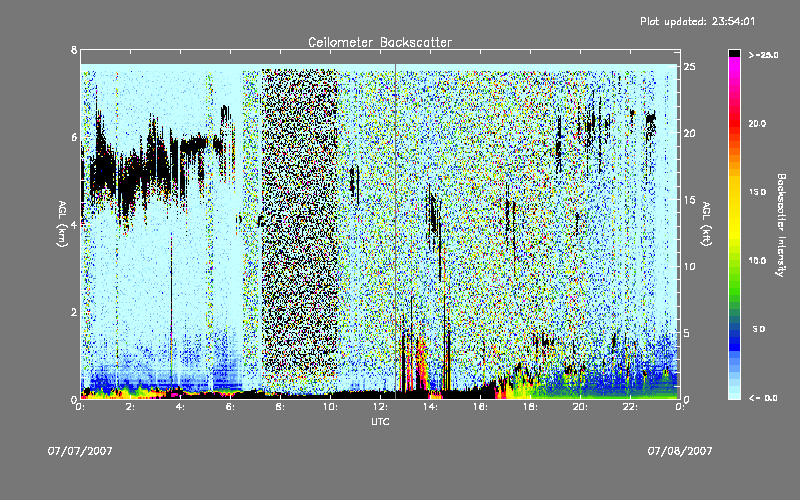
Task: Click the "22:" hour label on the UTC axis
Action: pos(630,407)
